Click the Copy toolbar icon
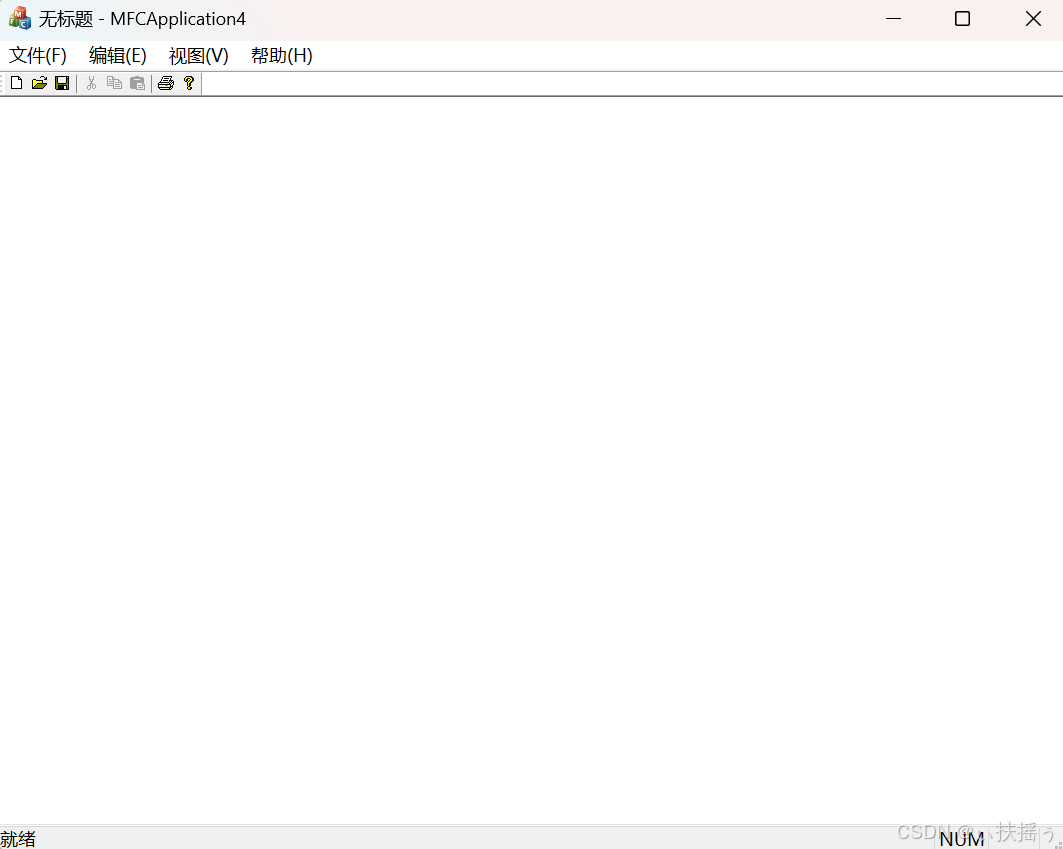Viewport: 1063px width, 849px height. click(x=115, y=83)
